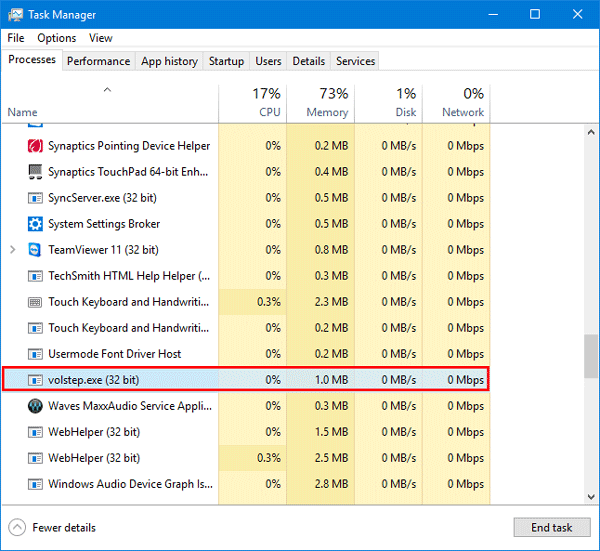Click the TeamViewer 11 icon

tap(35, 250)
